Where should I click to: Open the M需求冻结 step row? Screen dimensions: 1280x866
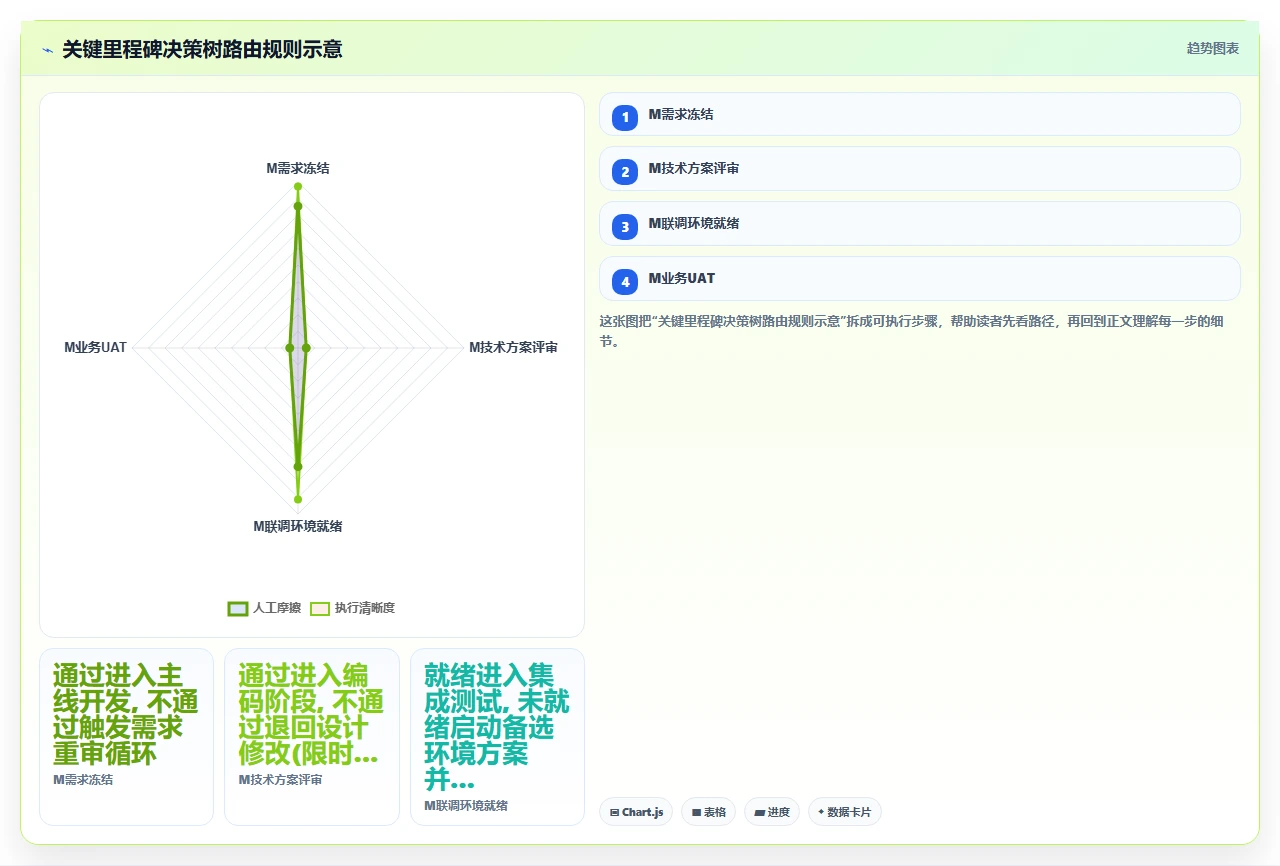click(919, 114)
